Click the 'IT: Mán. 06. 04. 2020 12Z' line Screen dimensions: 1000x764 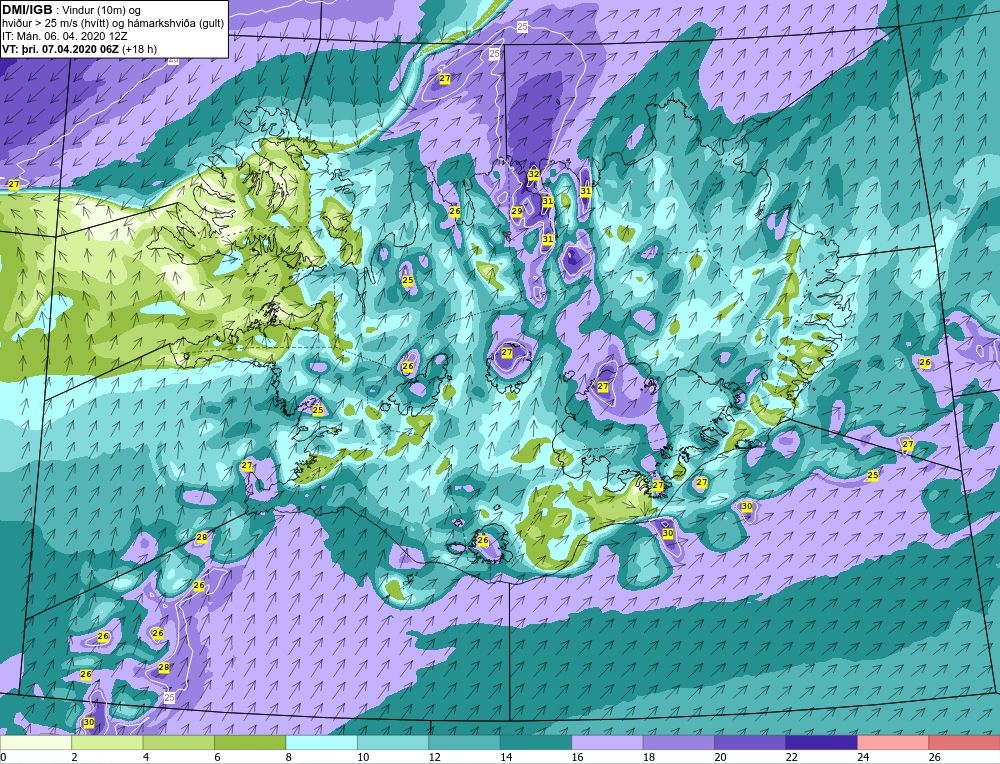coord(64,36)
